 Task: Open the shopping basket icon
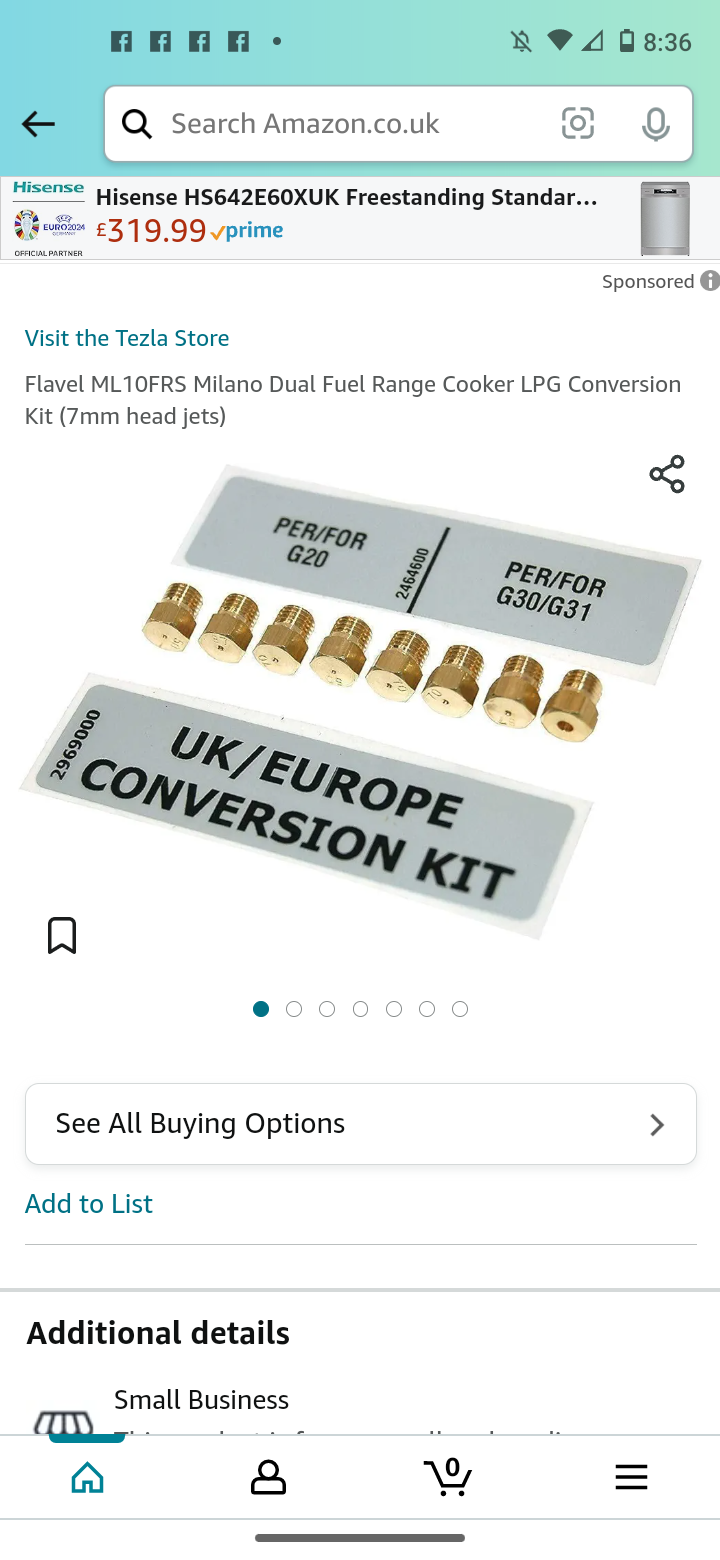(449, 1476)
